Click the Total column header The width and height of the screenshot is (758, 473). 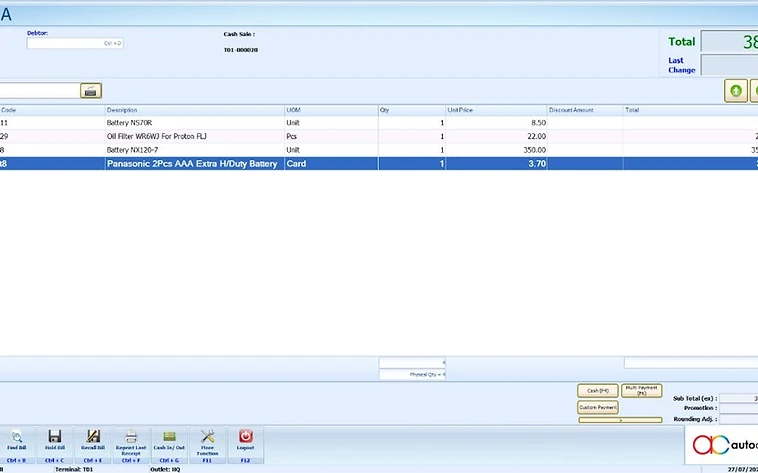pyautogui.click(x=691, y=110)
